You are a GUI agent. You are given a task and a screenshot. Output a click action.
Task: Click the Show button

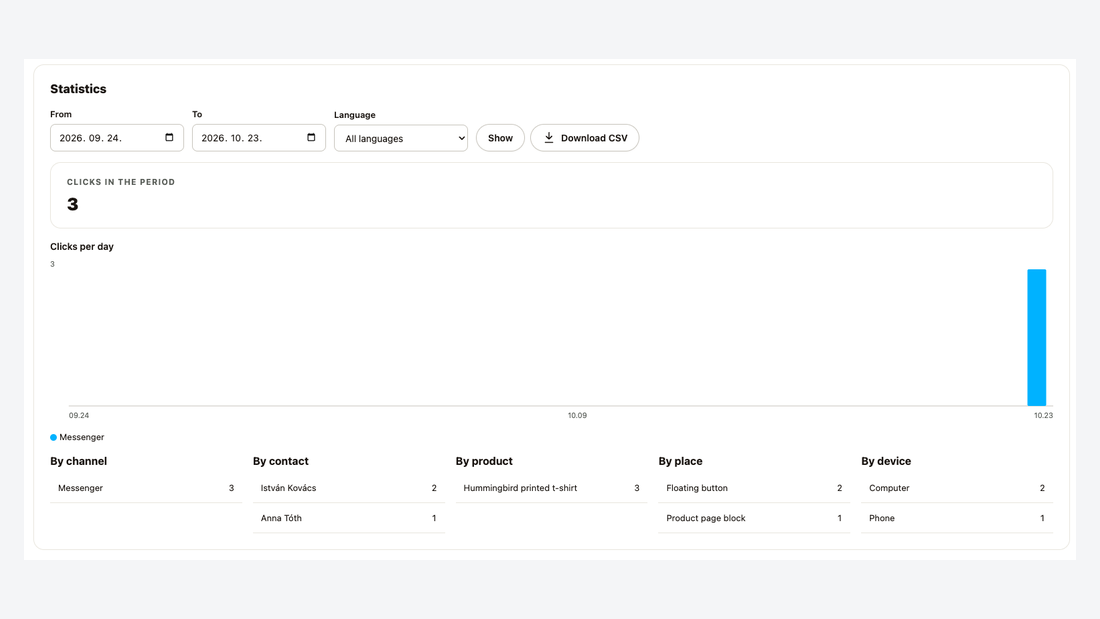click(x=500, y=138)
